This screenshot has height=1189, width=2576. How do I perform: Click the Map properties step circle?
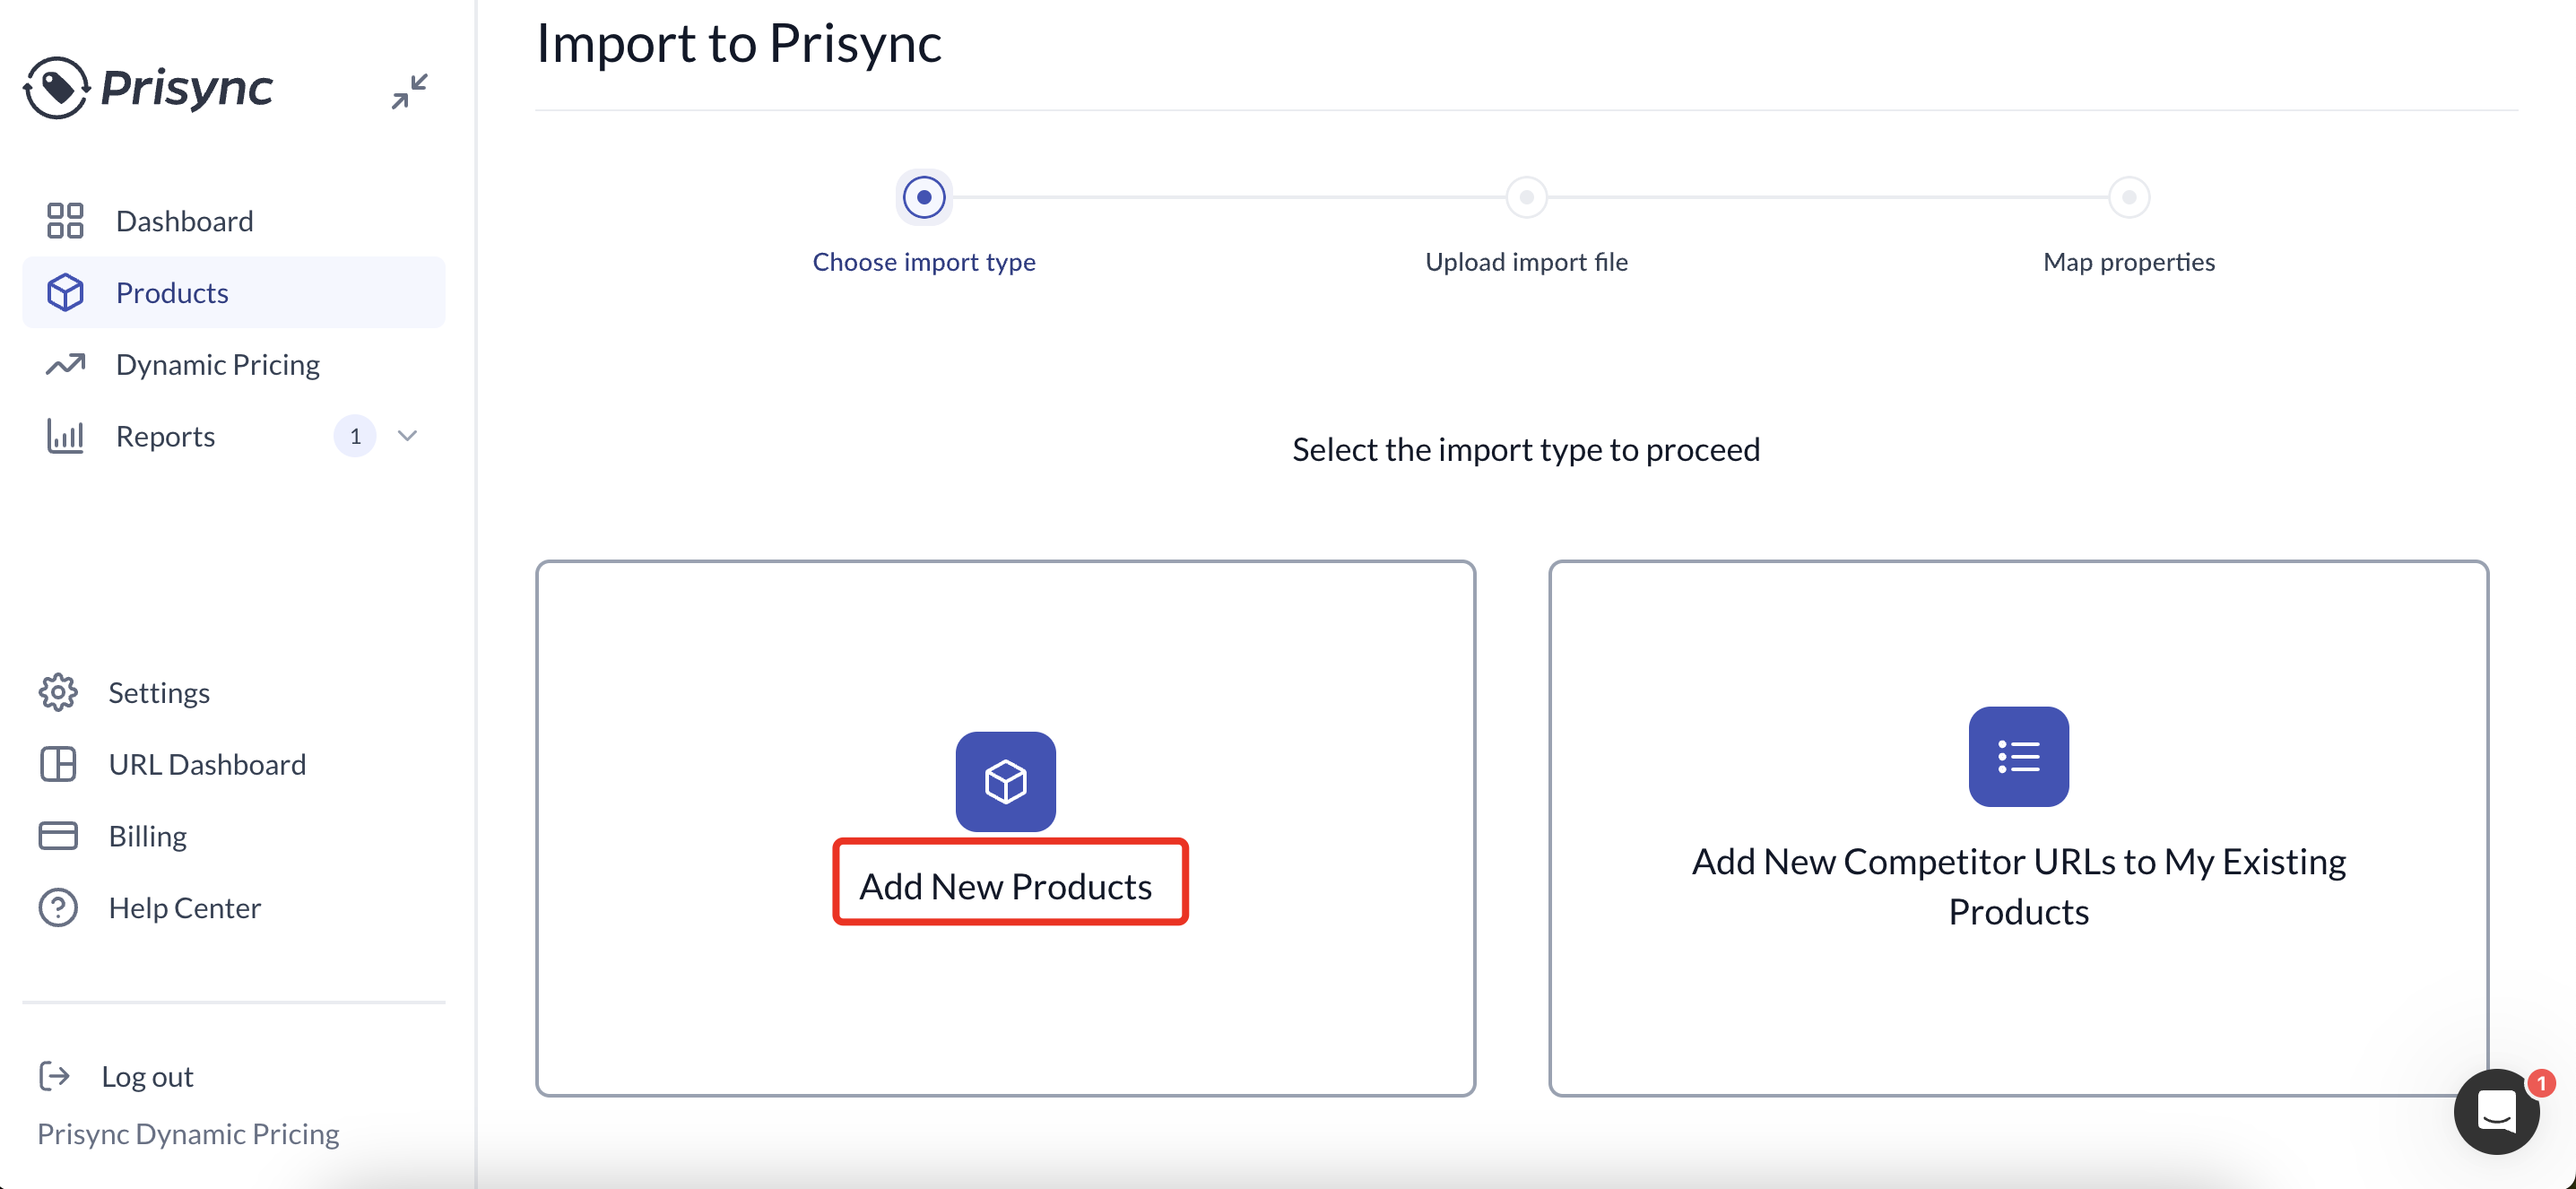pos(2129,197)
